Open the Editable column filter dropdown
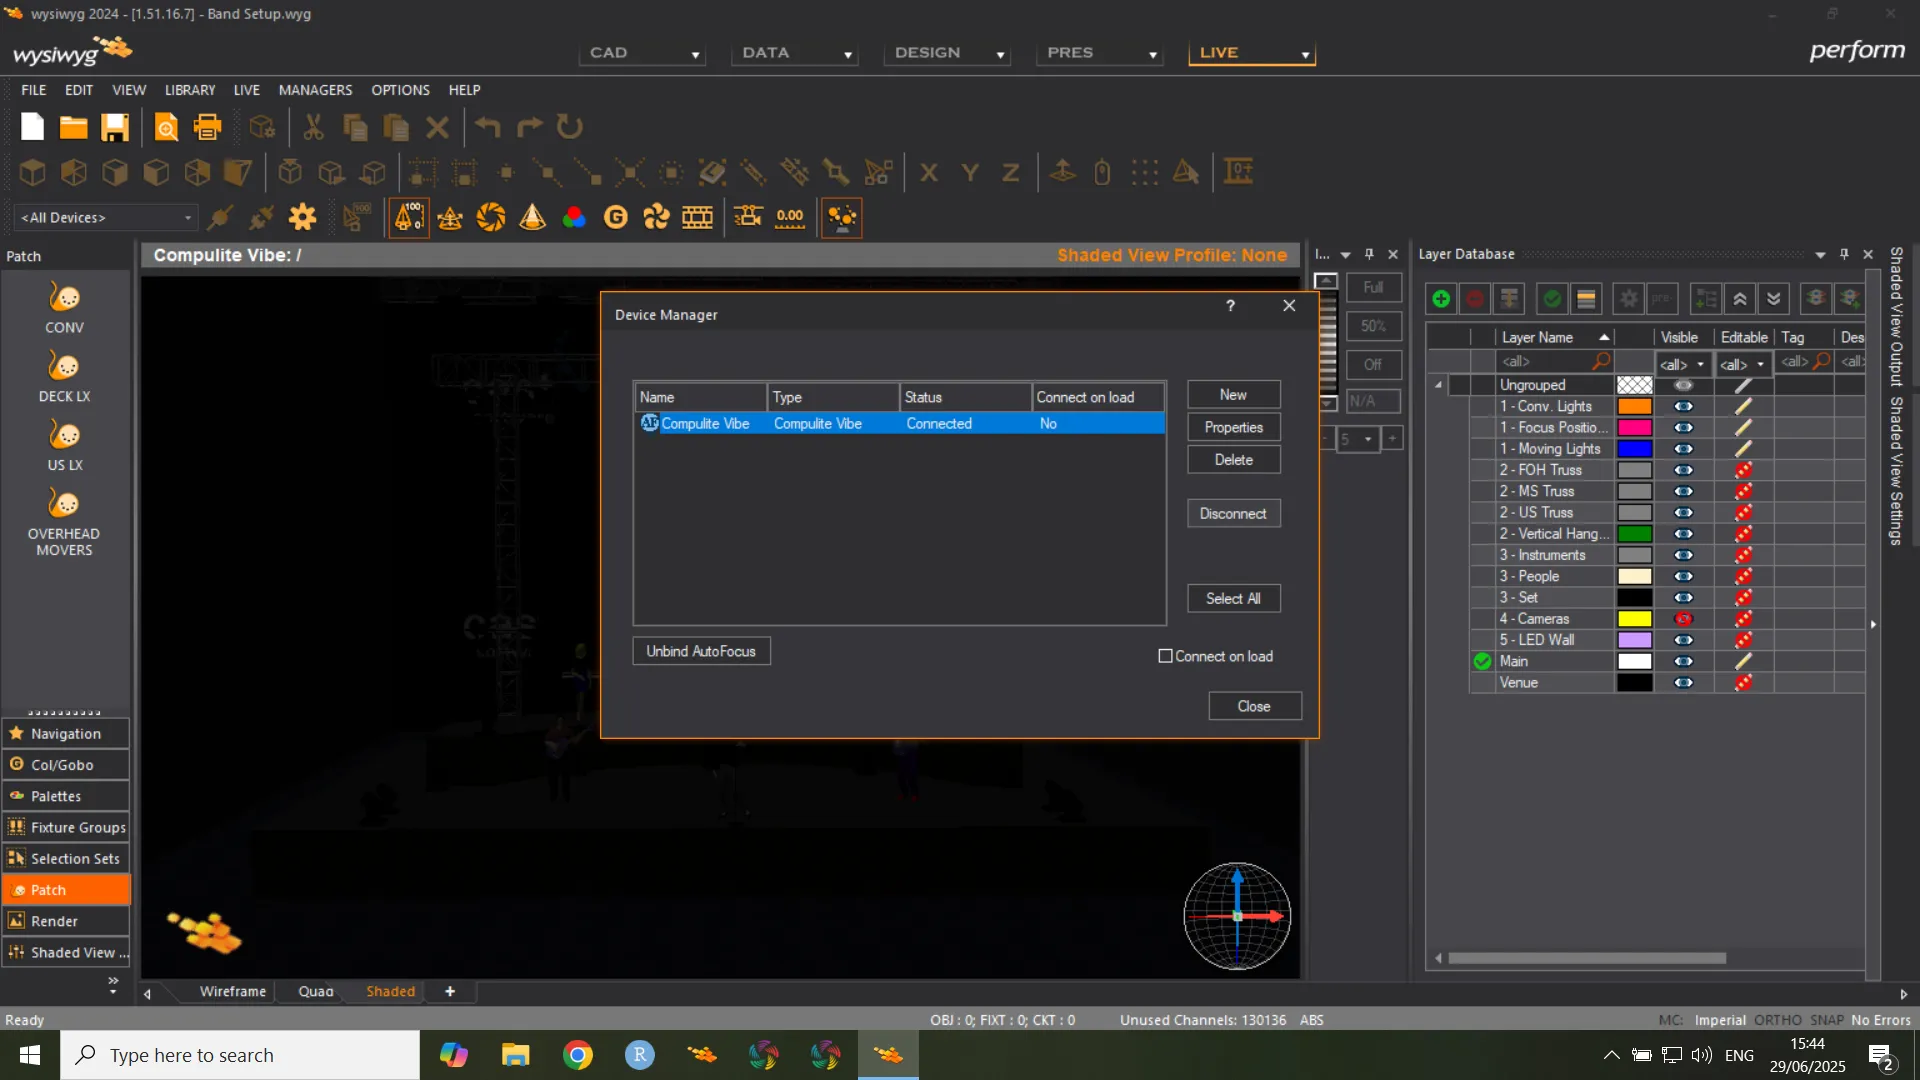This screenshot has width=1920, height=1080. [1743, 364]
